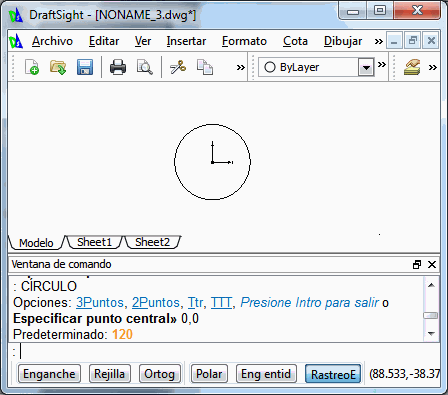448x395 pixels.
Task: Cut selection with scissors icon
Action: coord(178,67)
